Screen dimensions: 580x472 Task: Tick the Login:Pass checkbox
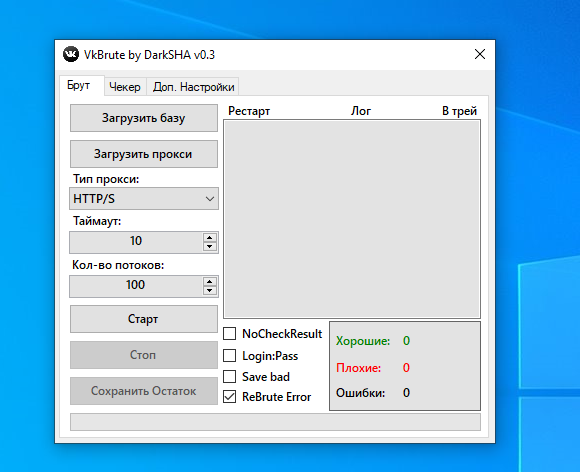click(229, 355)
